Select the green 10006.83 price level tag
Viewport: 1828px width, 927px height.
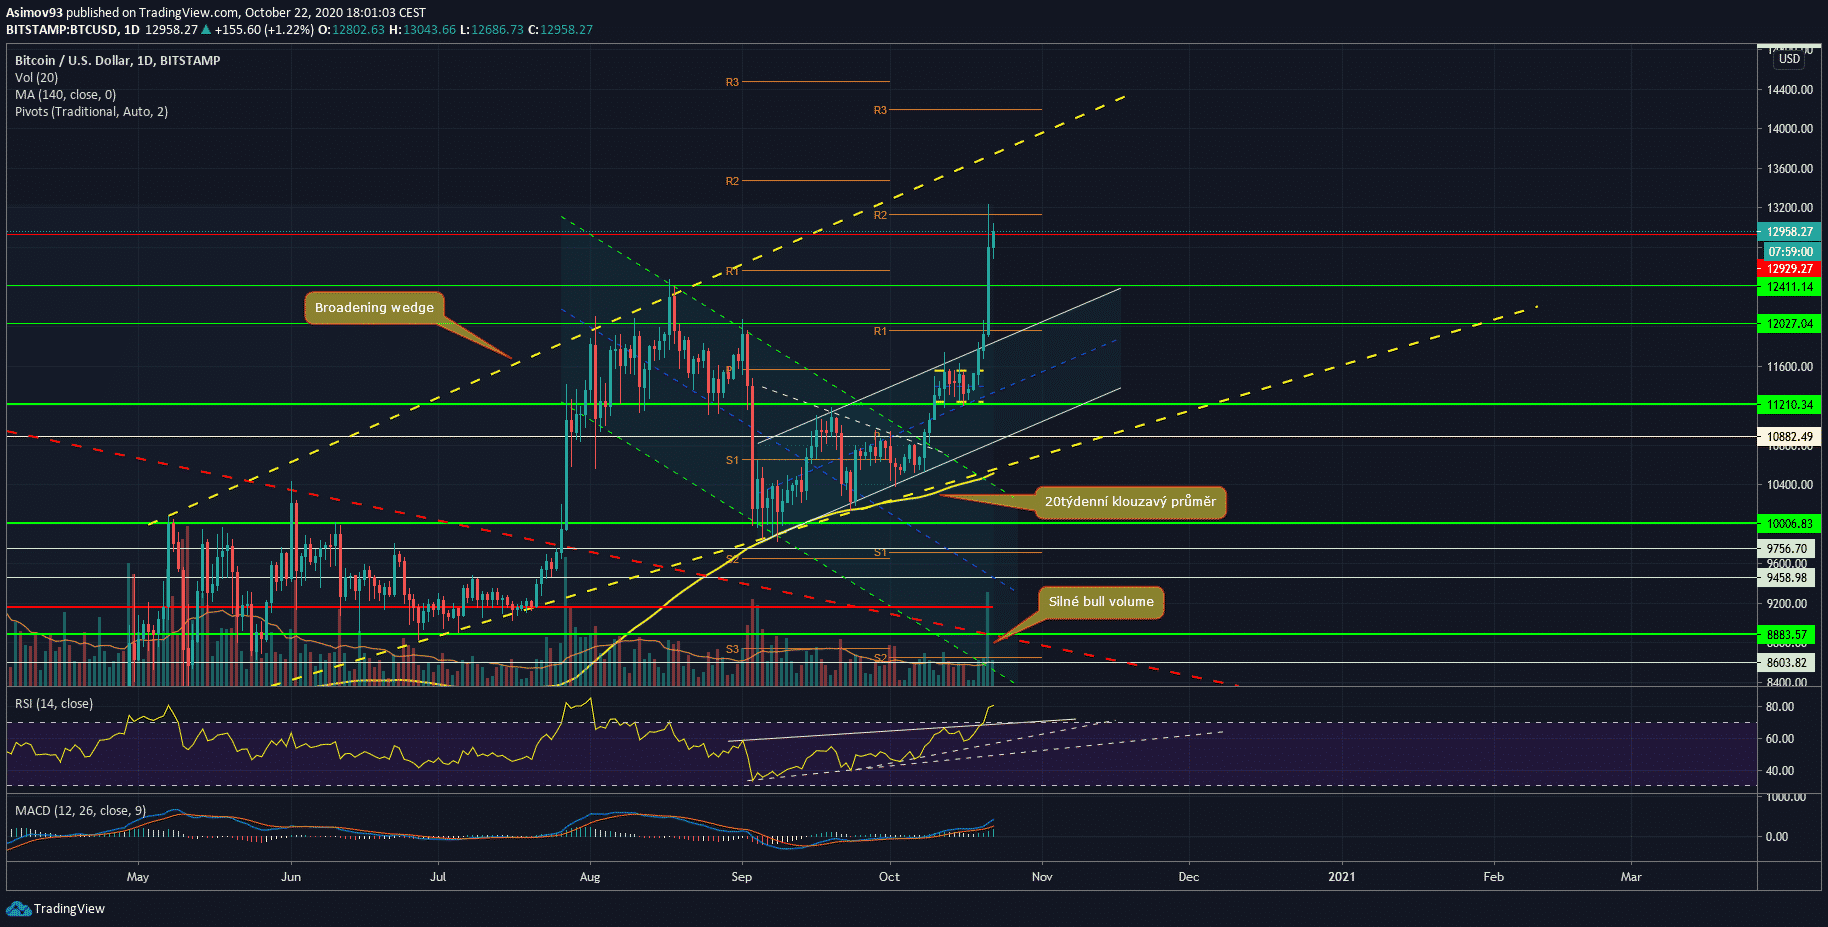(x=1789, y=524)
